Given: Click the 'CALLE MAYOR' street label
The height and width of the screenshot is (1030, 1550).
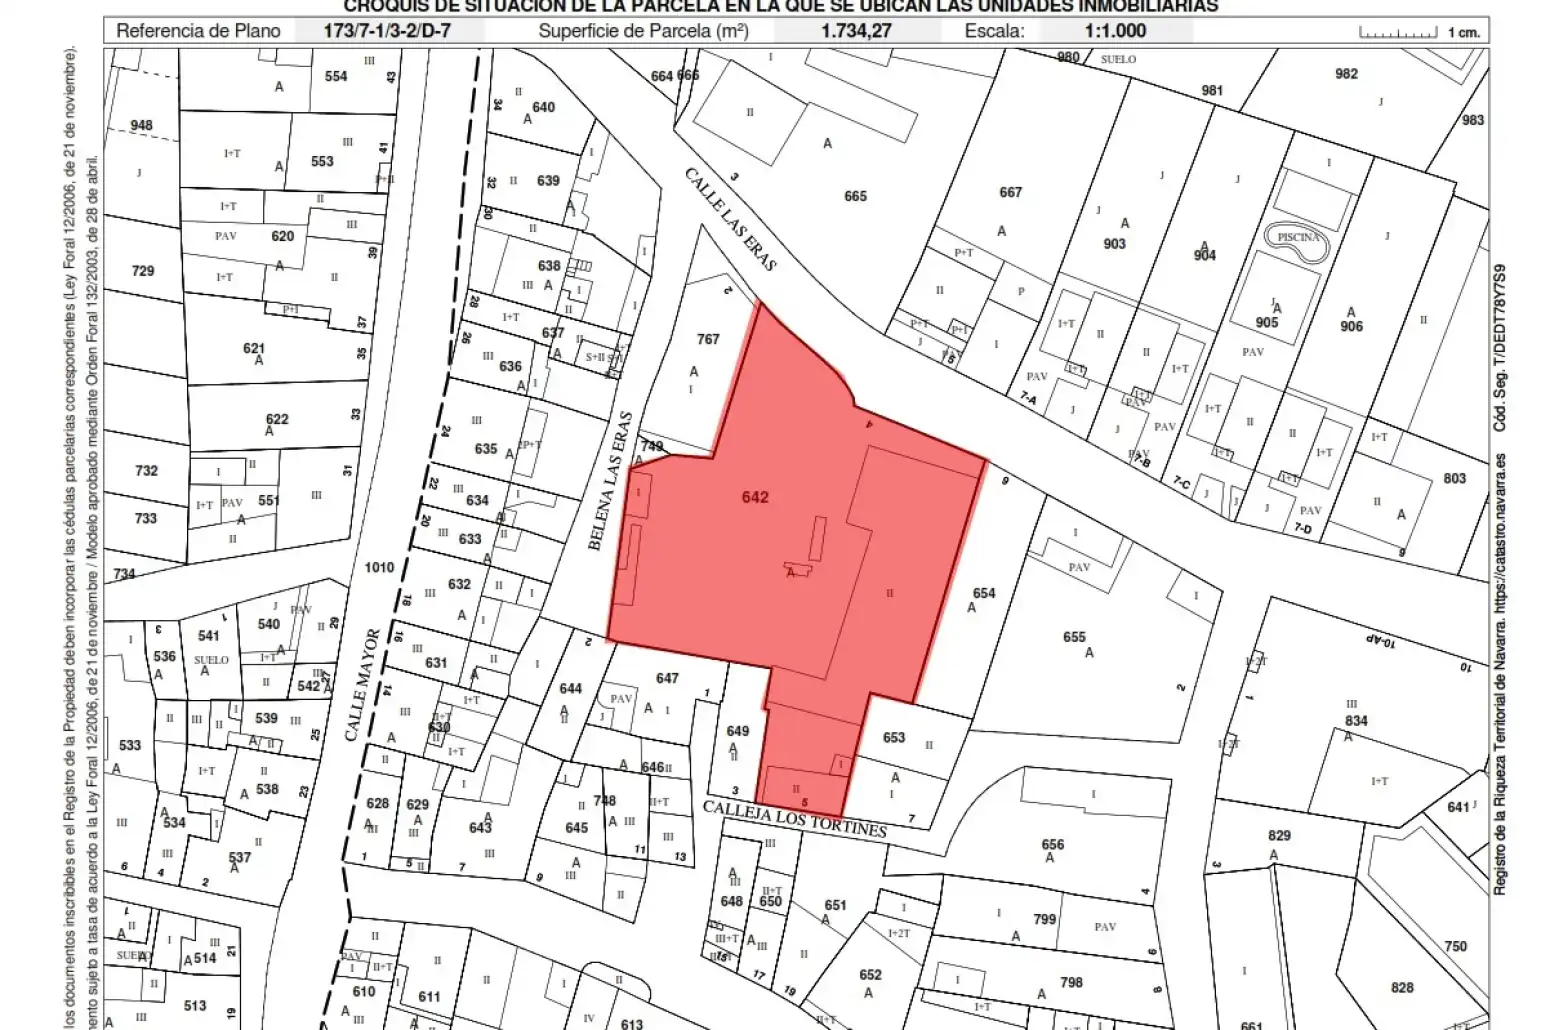Looking at the screenshot, I should click(363, 685).
